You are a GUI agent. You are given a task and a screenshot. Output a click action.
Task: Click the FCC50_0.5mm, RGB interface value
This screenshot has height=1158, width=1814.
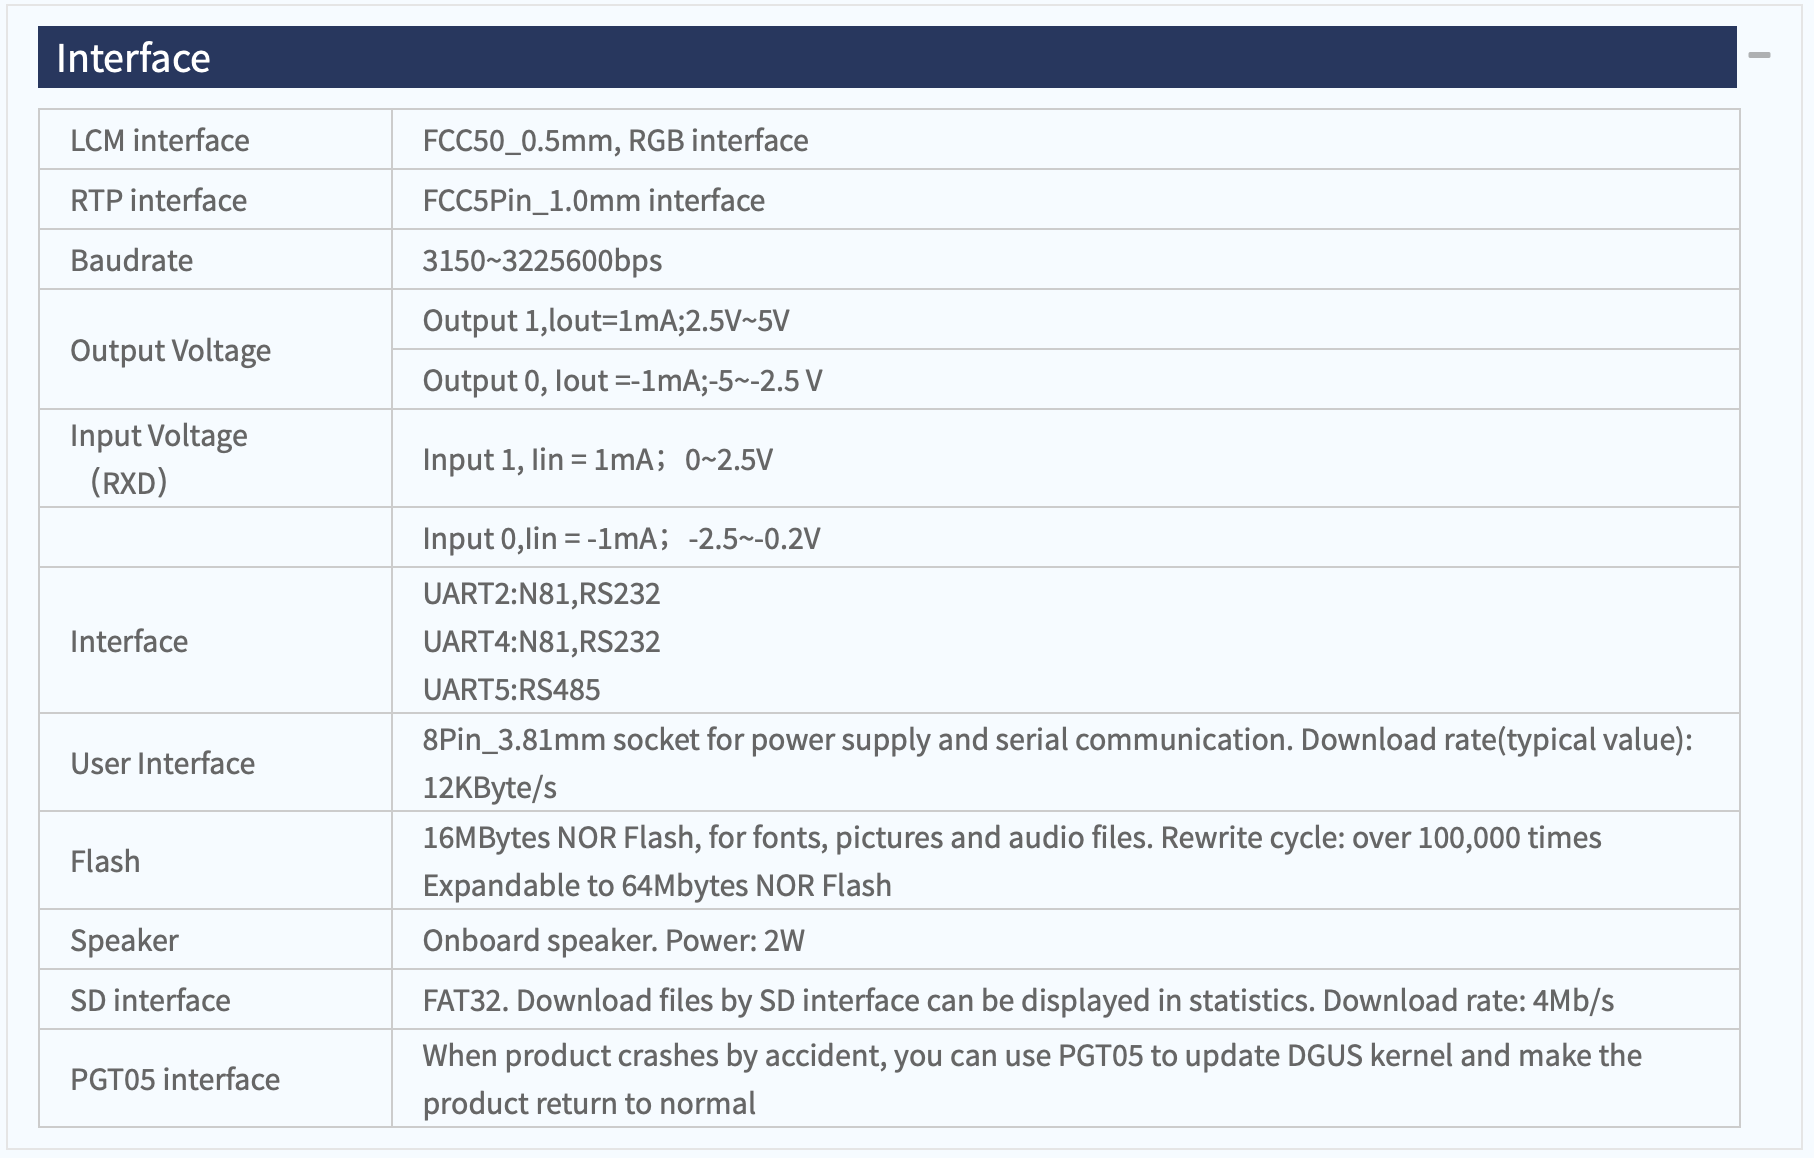[615, 140]
